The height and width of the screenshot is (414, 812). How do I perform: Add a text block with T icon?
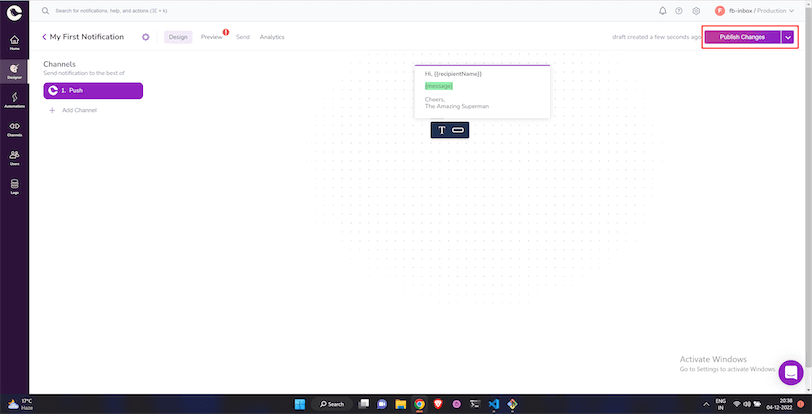pyautogui.click(x=441, y=130)
